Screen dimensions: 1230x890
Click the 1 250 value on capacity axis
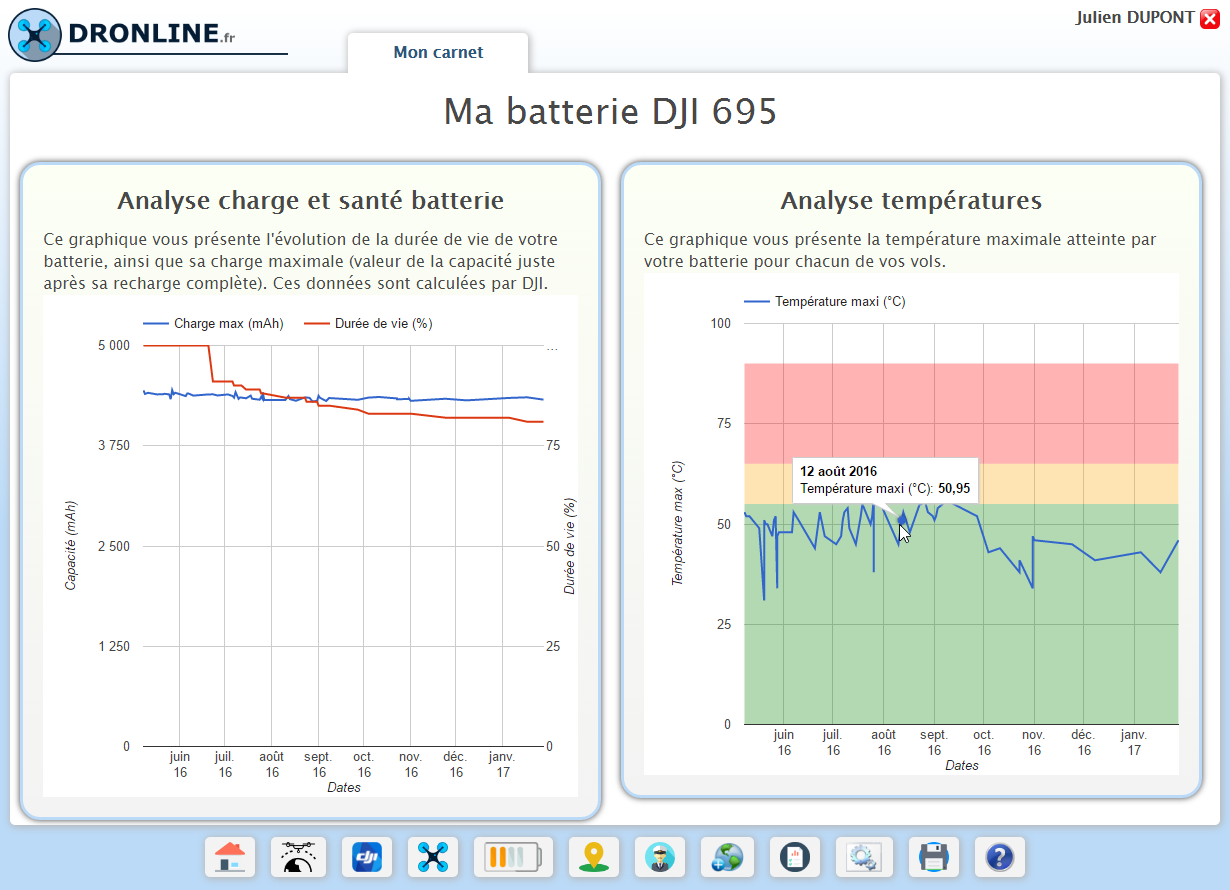(x=113, y=646)
